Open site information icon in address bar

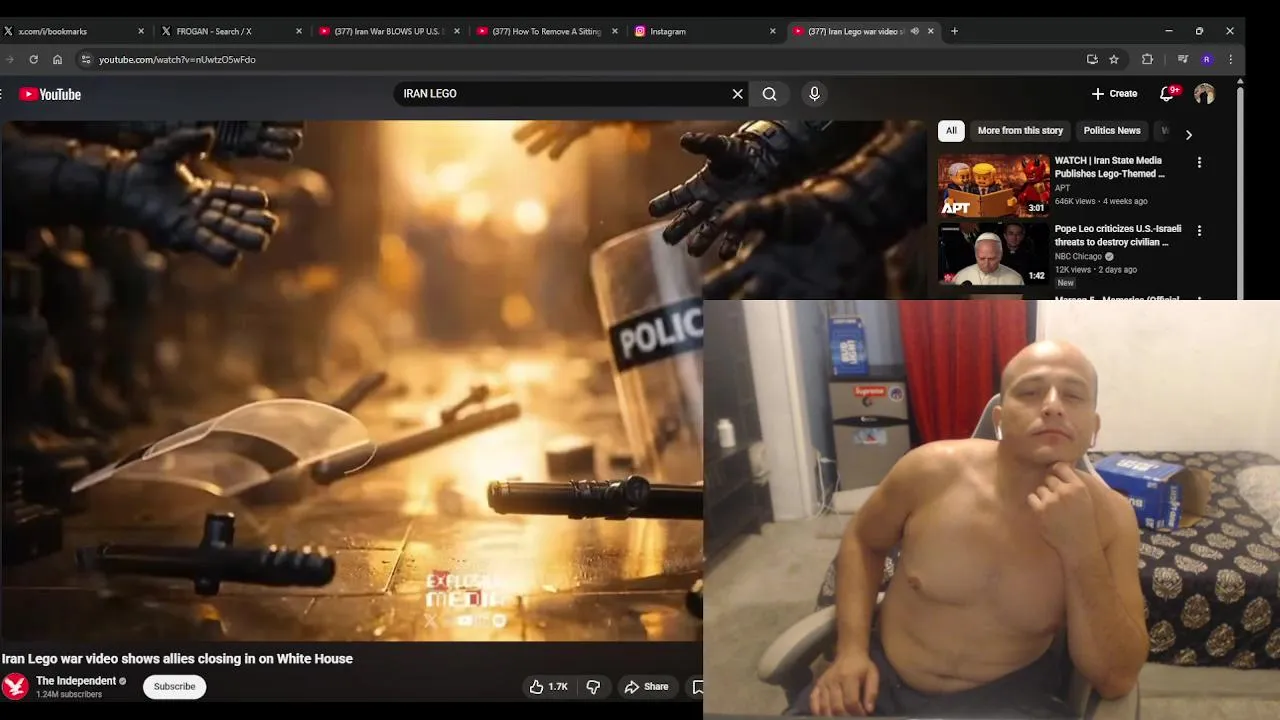pyautogui.click(x=86, y=59)
